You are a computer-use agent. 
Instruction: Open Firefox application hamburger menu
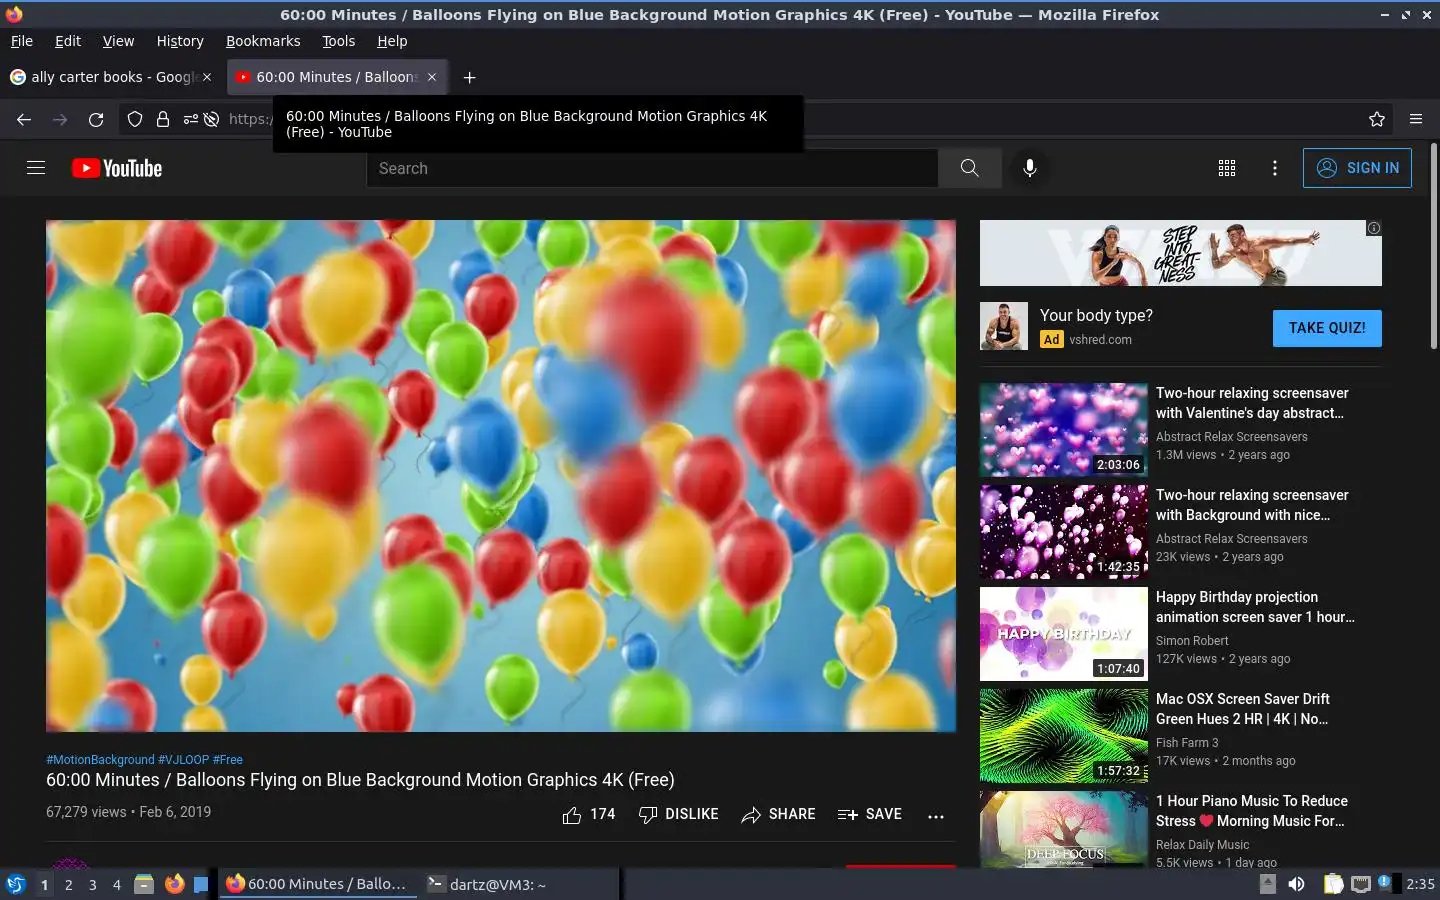coord(1416,120)
